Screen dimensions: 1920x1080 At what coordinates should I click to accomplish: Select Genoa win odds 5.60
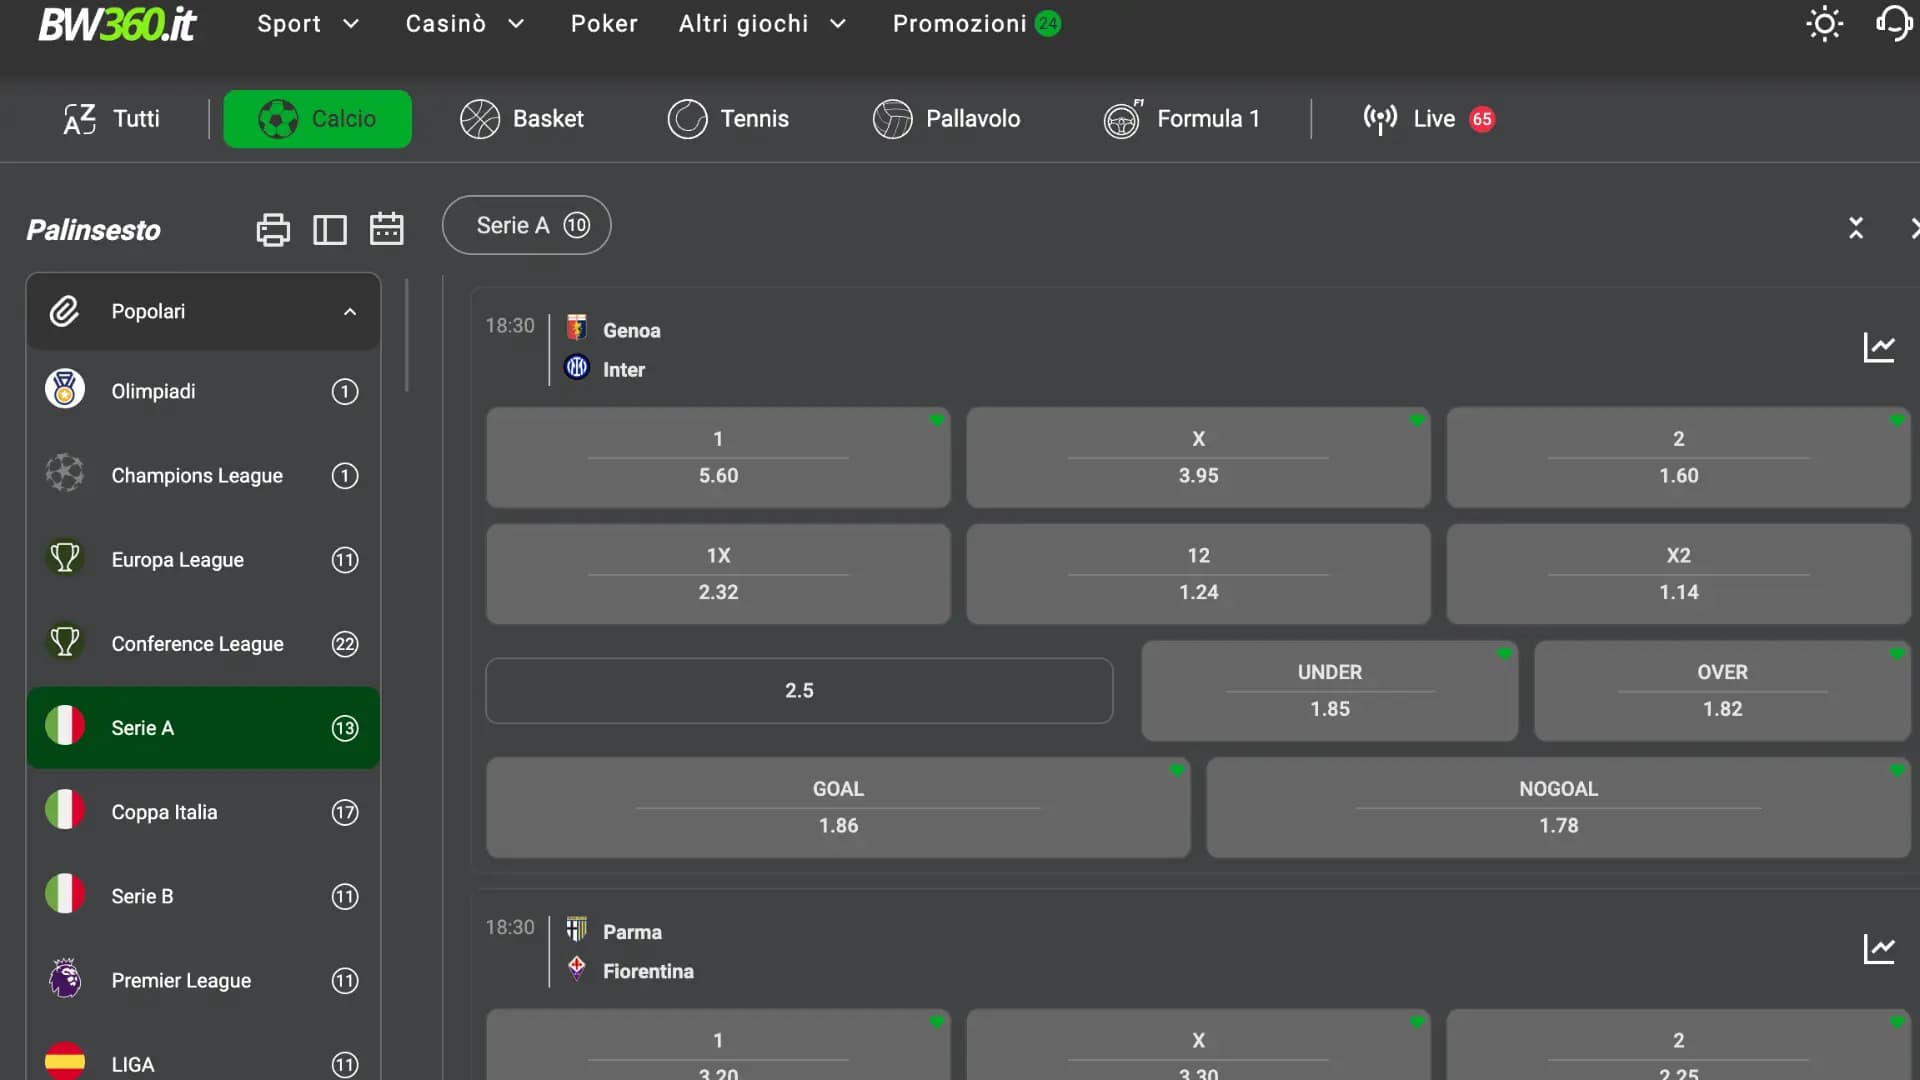point(718,457)
